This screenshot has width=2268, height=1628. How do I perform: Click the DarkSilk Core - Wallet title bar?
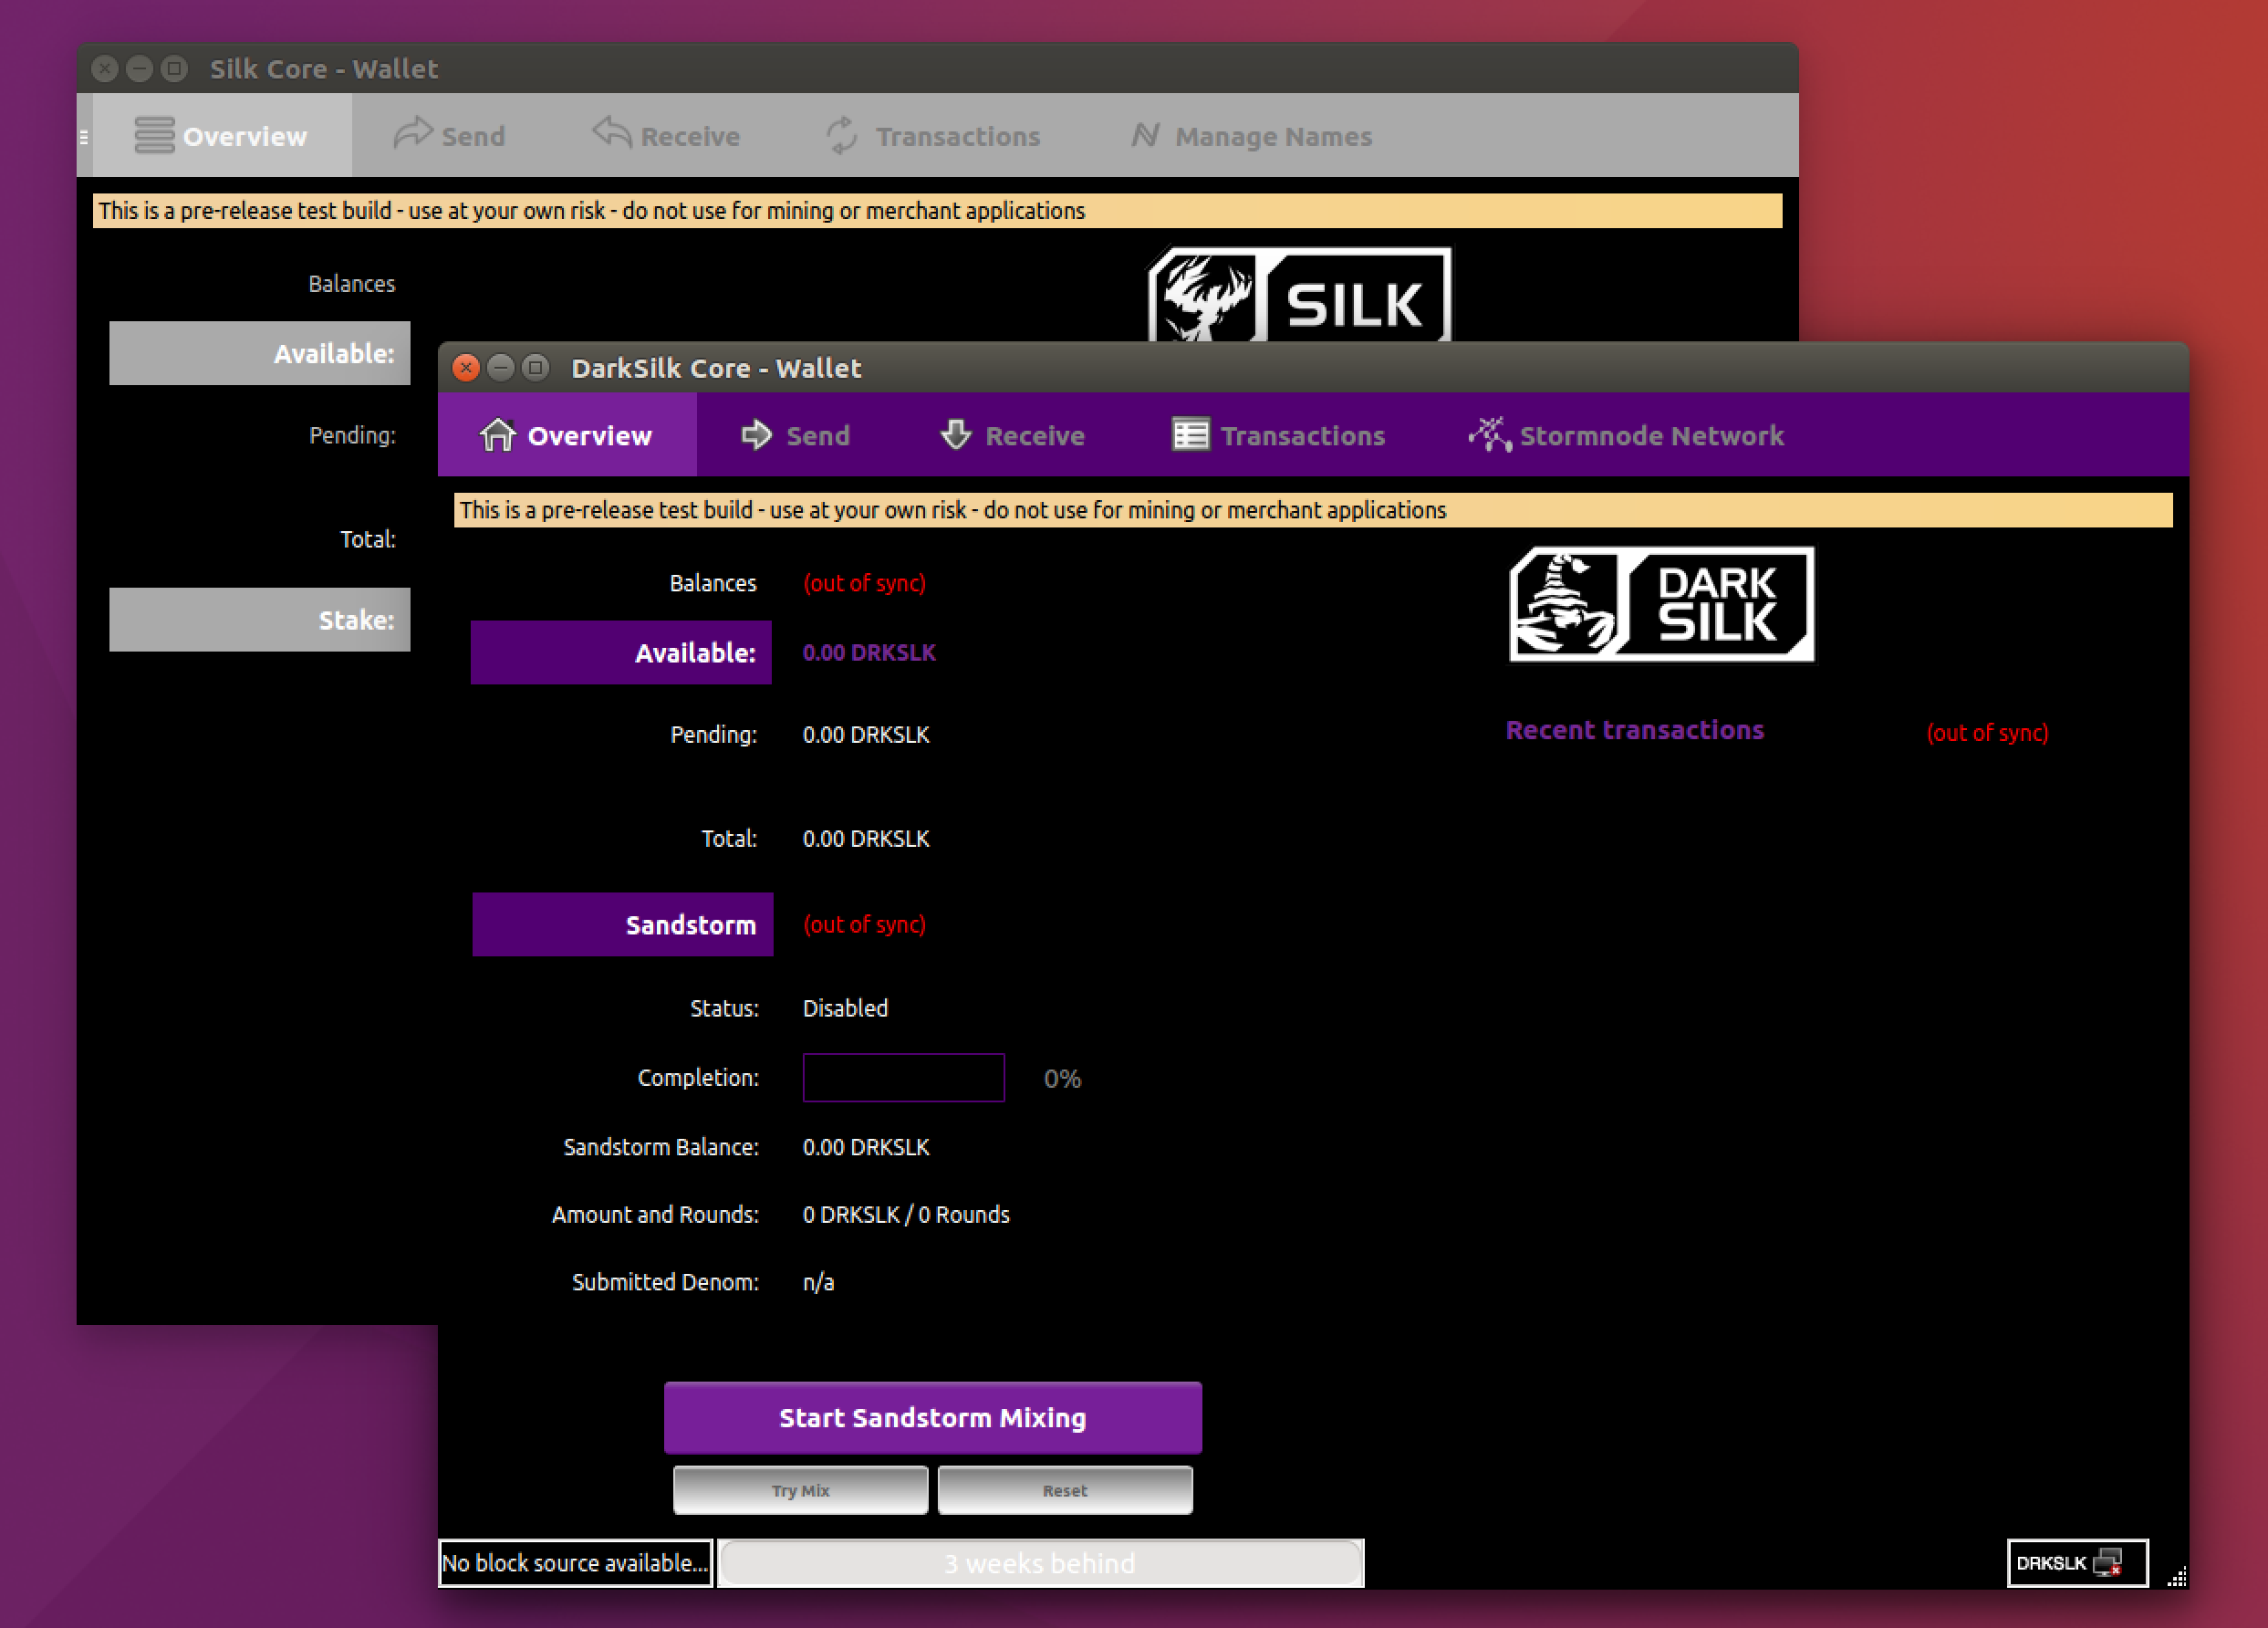coord(1313,368)
